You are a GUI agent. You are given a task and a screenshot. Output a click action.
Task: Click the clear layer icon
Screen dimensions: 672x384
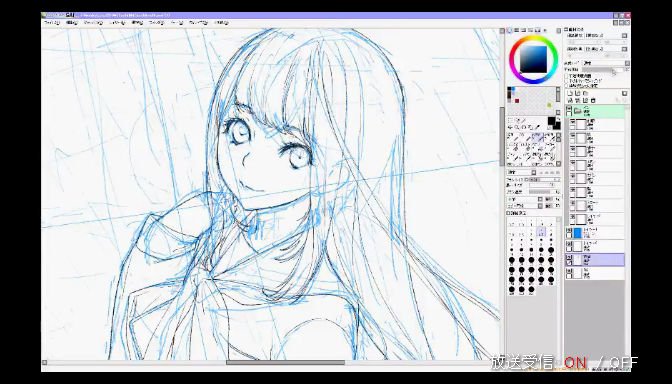point(585,100)
